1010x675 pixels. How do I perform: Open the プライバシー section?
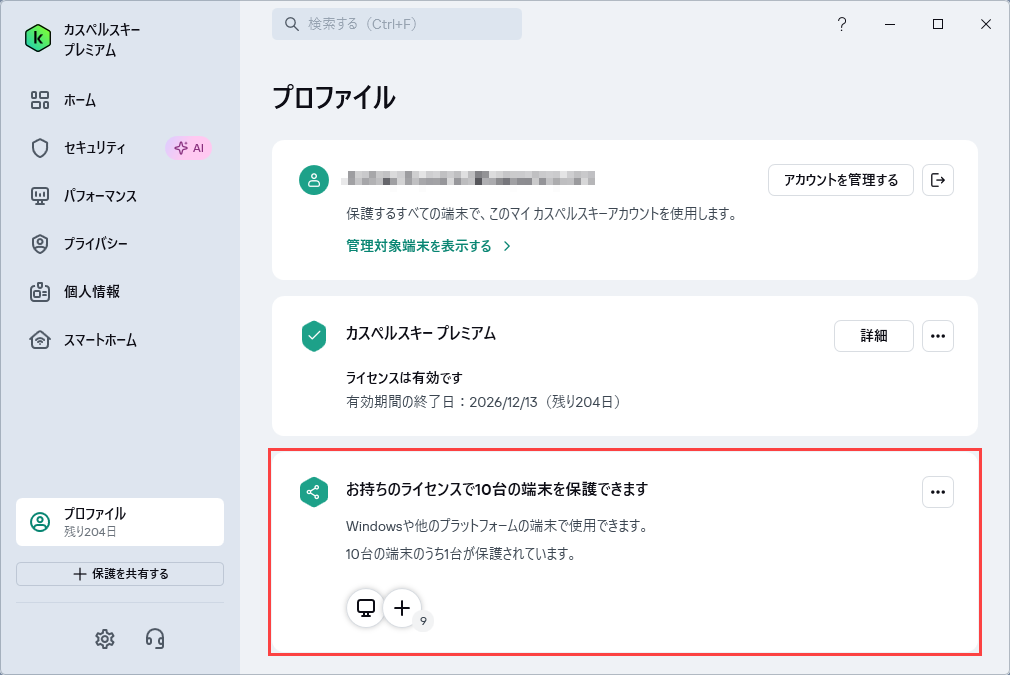click(x=95, y=244)
